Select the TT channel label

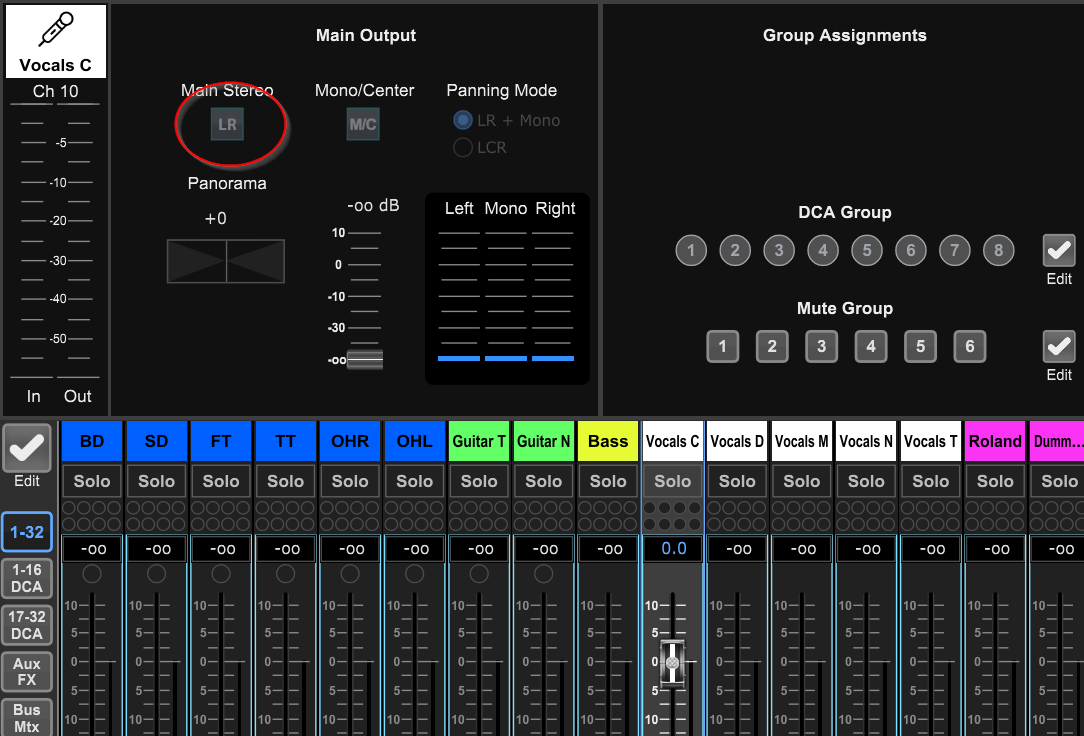(286, 441)
